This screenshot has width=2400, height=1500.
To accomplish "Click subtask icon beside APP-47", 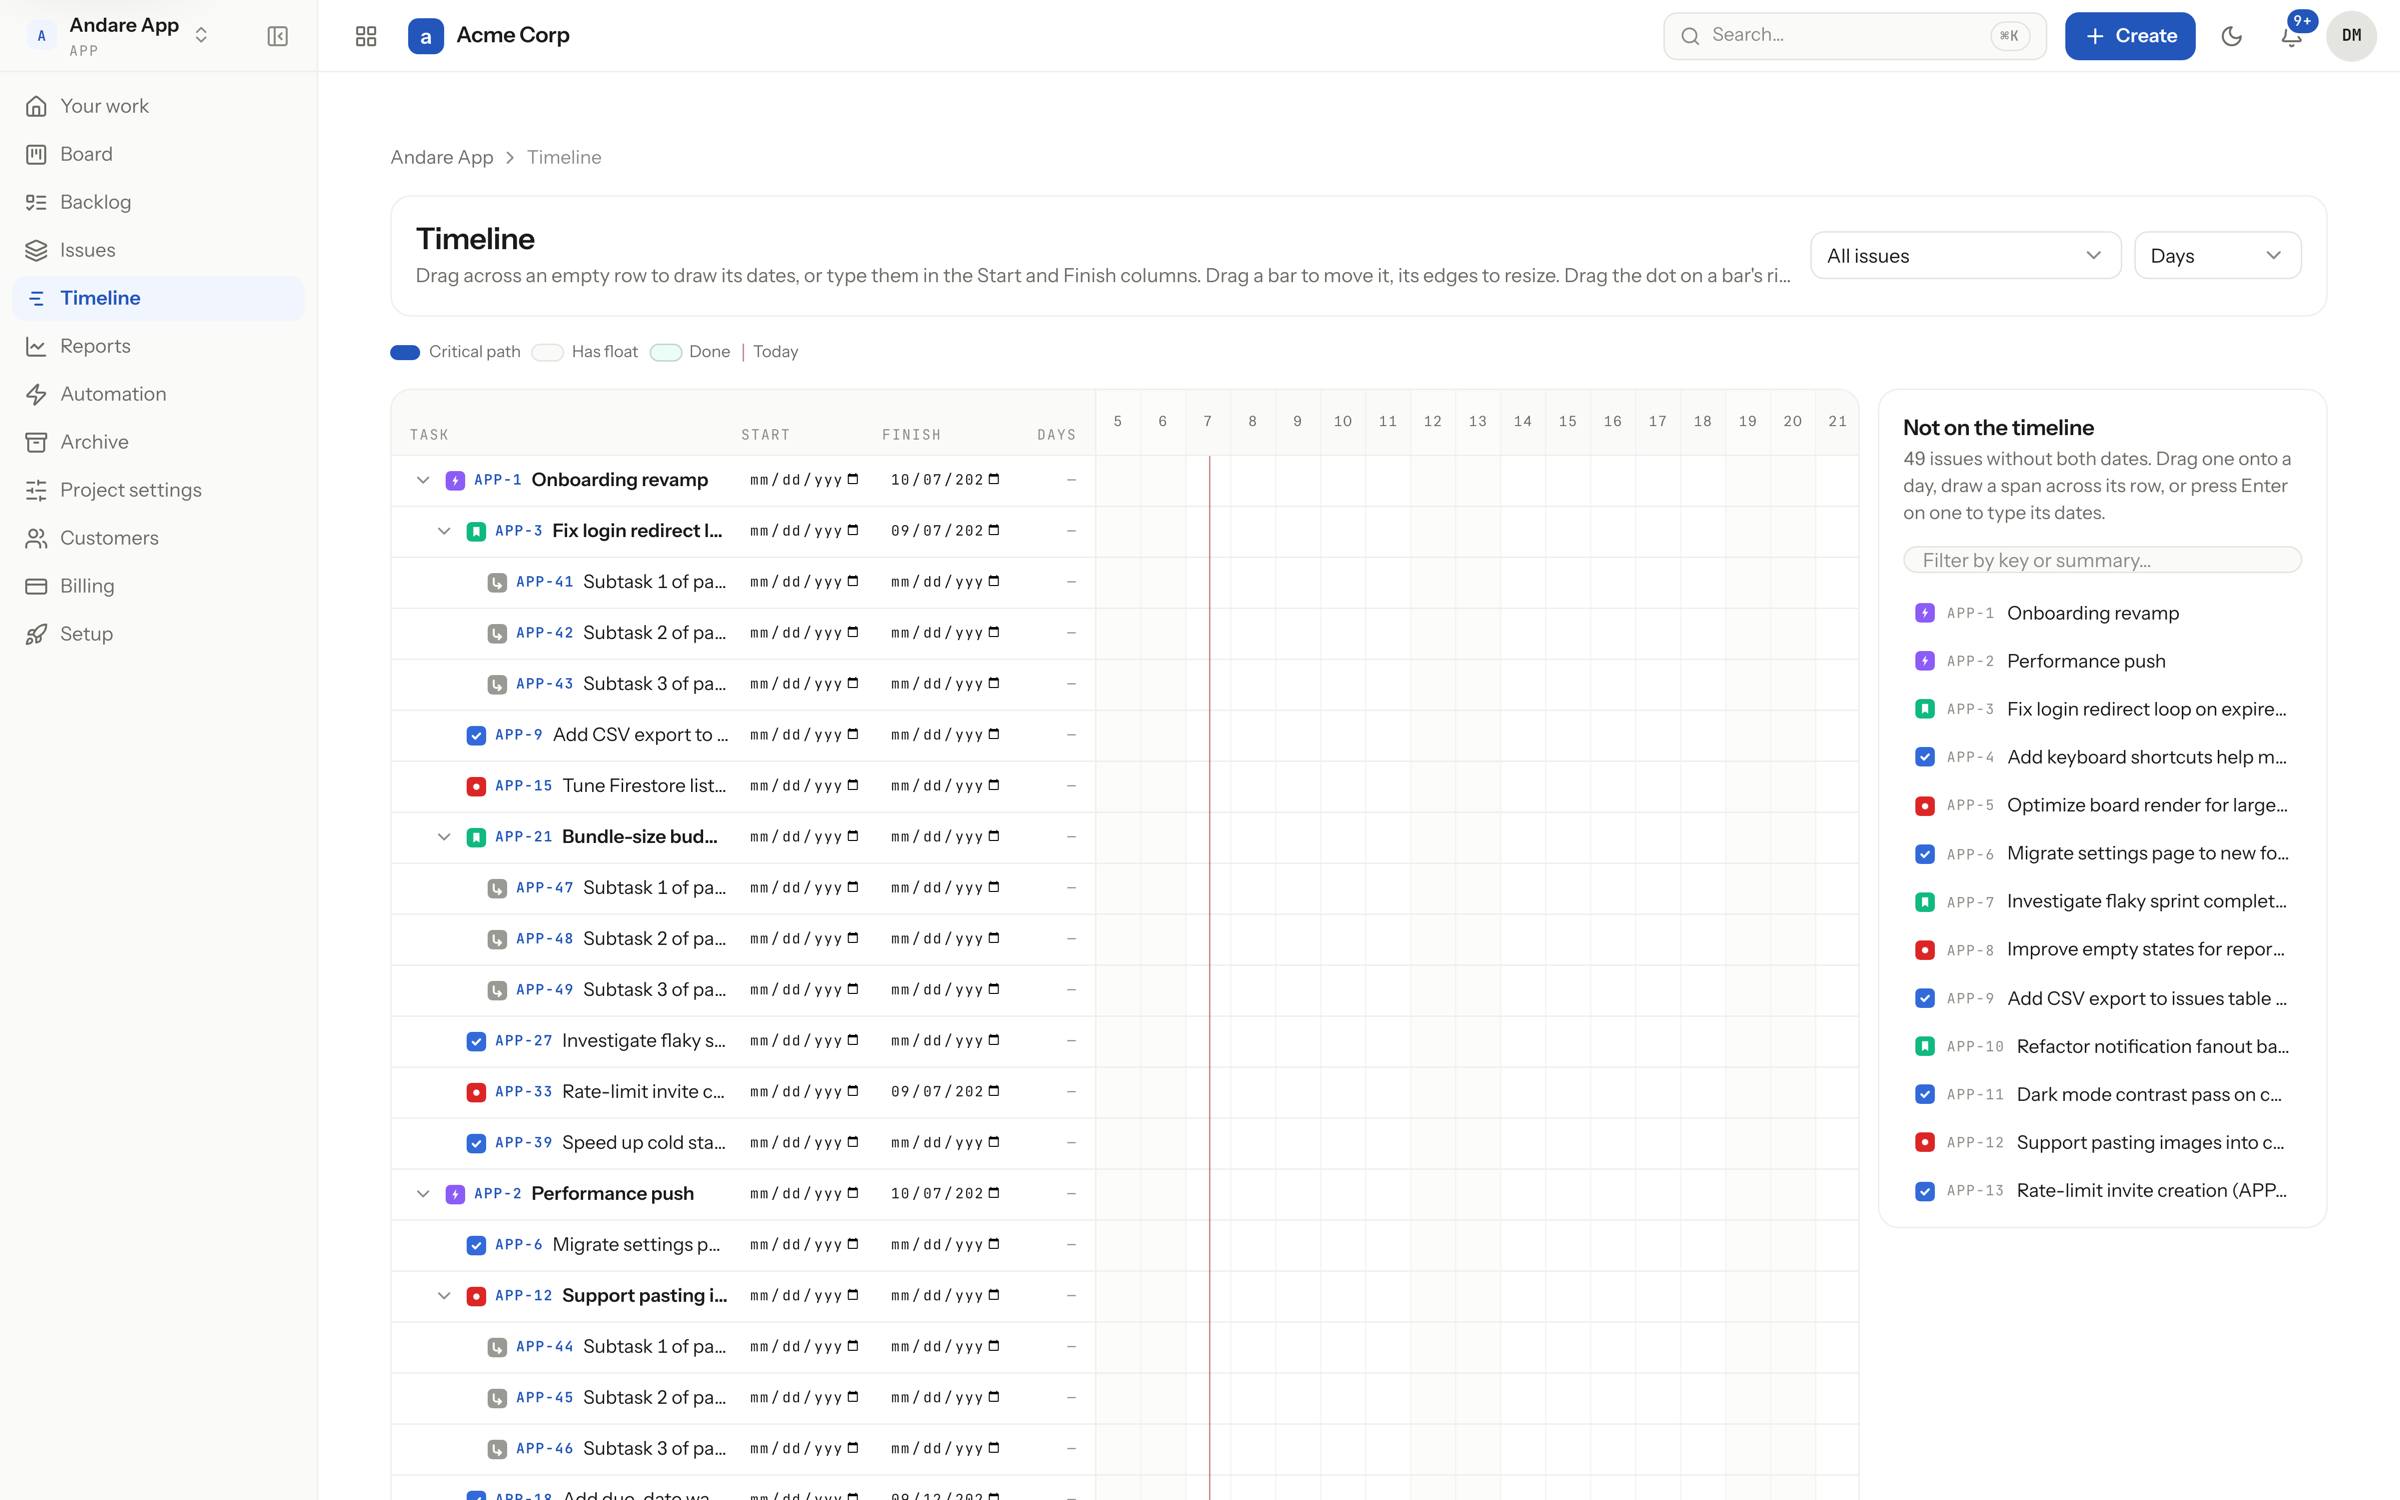I will [497, 888].
